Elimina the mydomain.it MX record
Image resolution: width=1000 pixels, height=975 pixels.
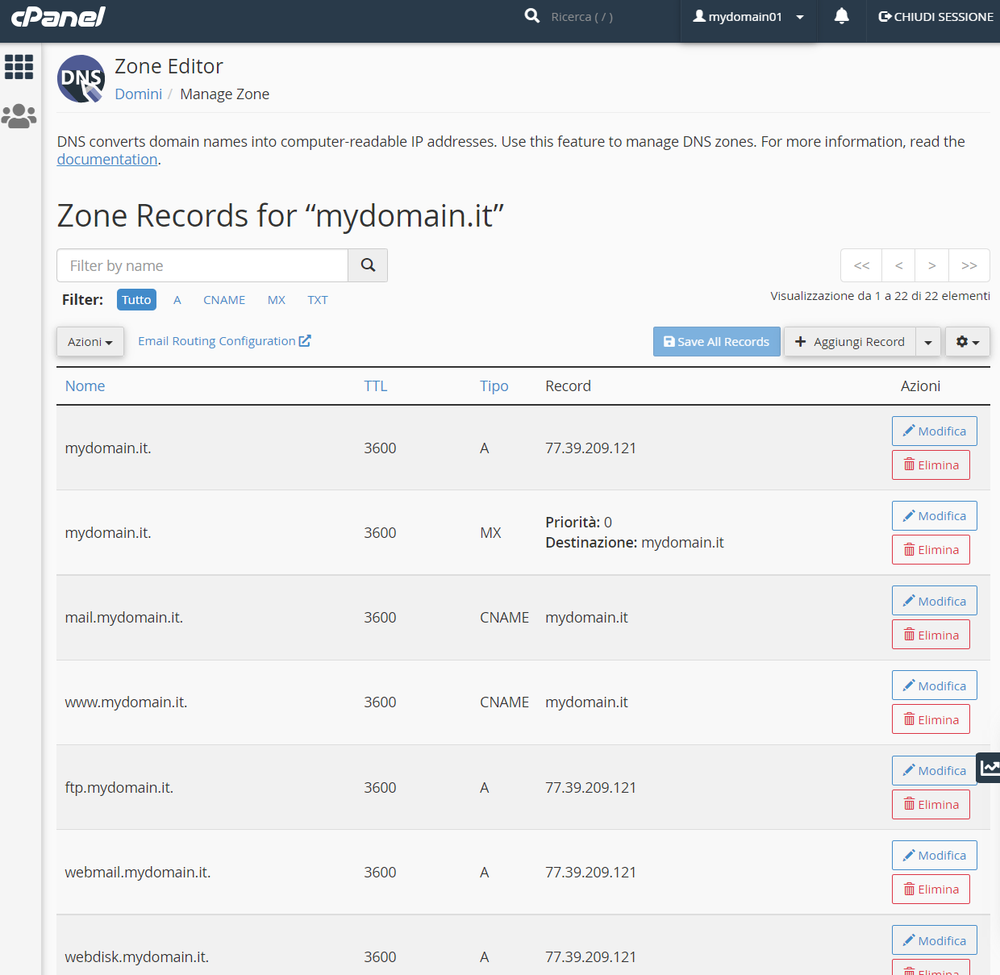click(x=930, y=550)
